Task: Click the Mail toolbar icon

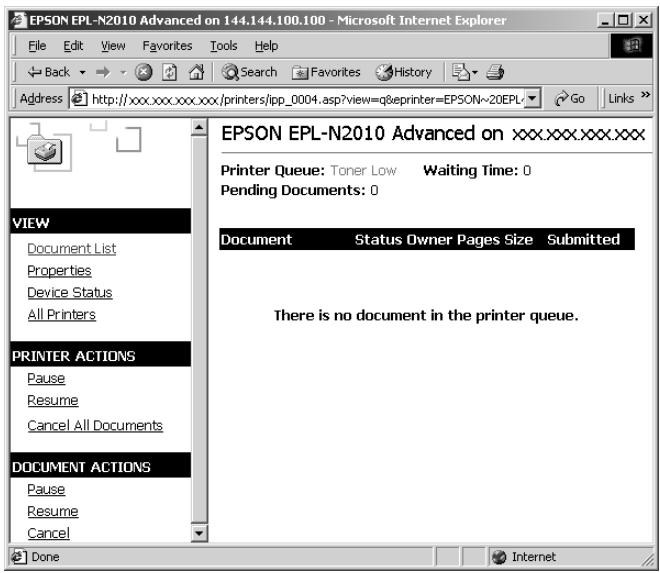Action: tap(460, 72)
